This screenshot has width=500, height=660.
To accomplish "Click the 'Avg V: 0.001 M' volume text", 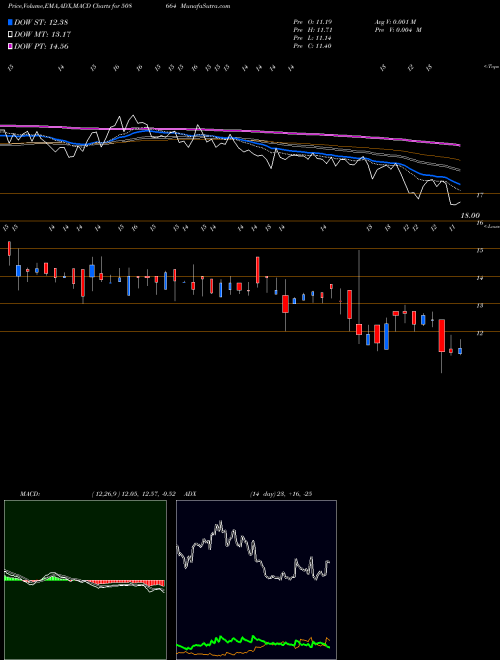I will tap(395, 22).
